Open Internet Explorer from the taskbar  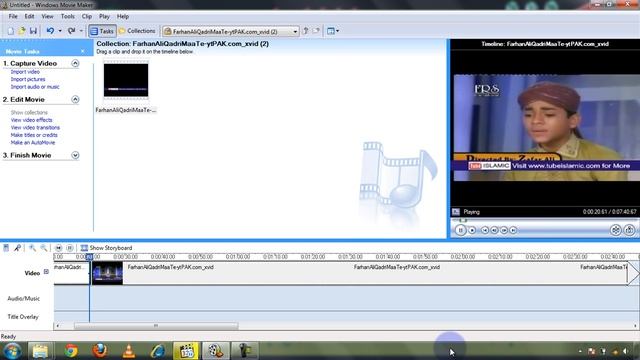coord(158,351)
